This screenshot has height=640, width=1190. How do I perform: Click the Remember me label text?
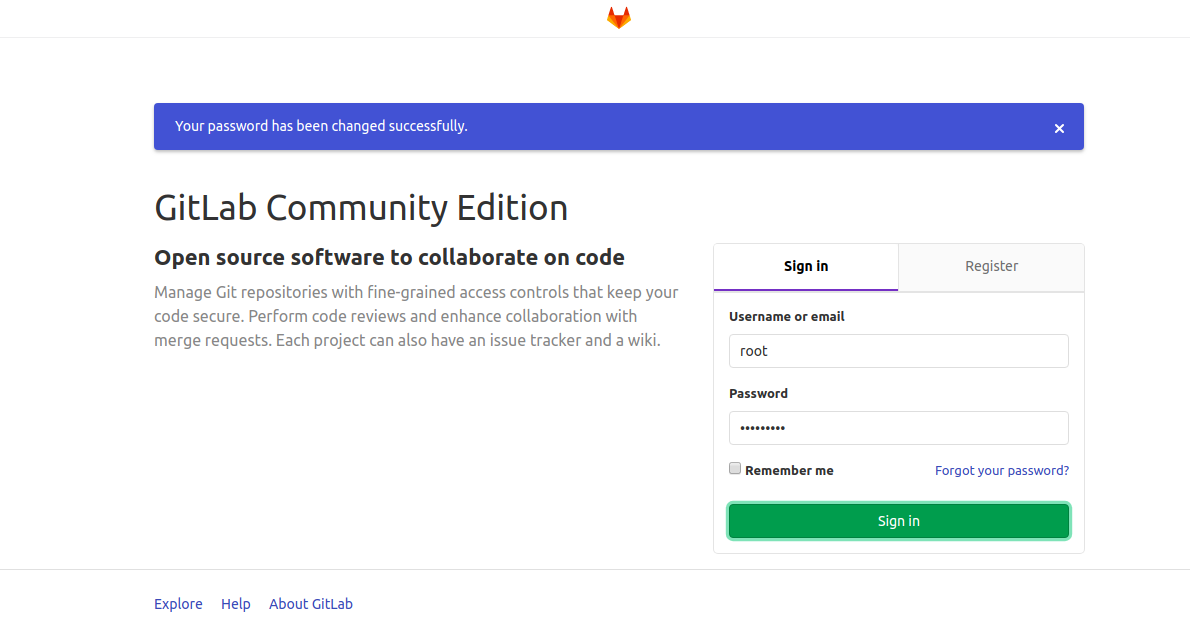tap(789, 471)
